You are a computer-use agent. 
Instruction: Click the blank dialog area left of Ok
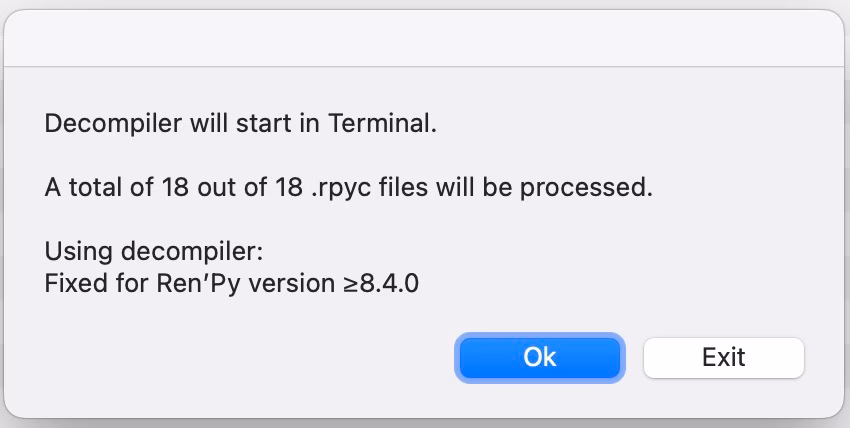(250, 357)
